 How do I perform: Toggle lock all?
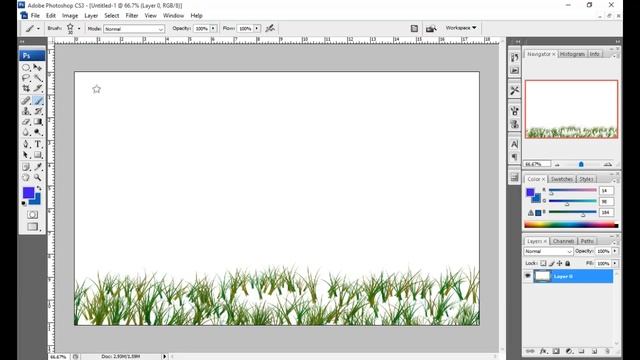point(567,263)
